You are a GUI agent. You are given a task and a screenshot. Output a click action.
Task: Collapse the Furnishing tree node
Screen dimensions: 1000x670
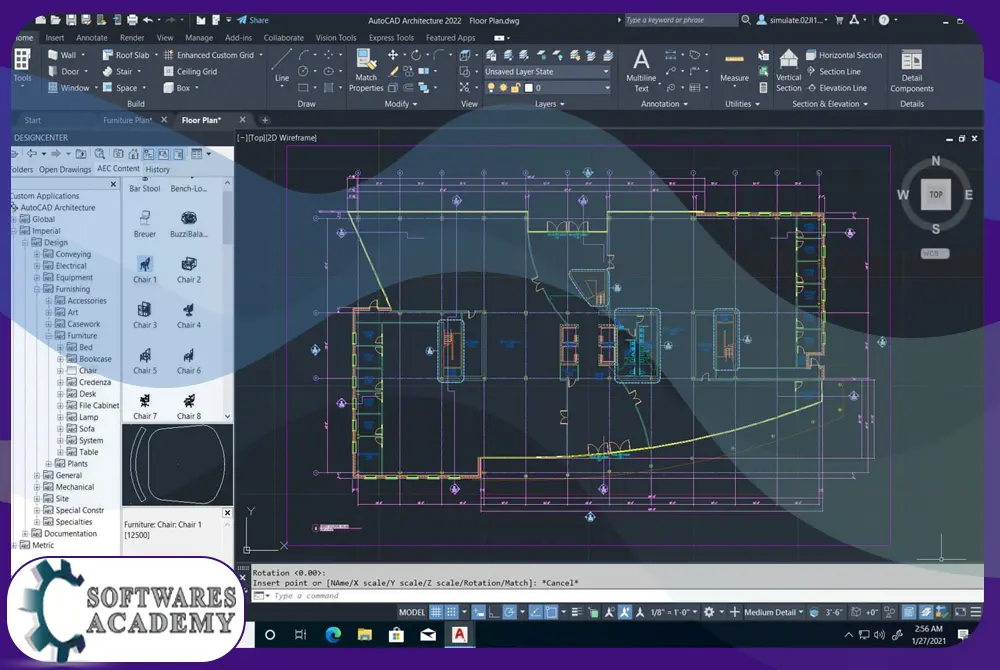[37, 289]
